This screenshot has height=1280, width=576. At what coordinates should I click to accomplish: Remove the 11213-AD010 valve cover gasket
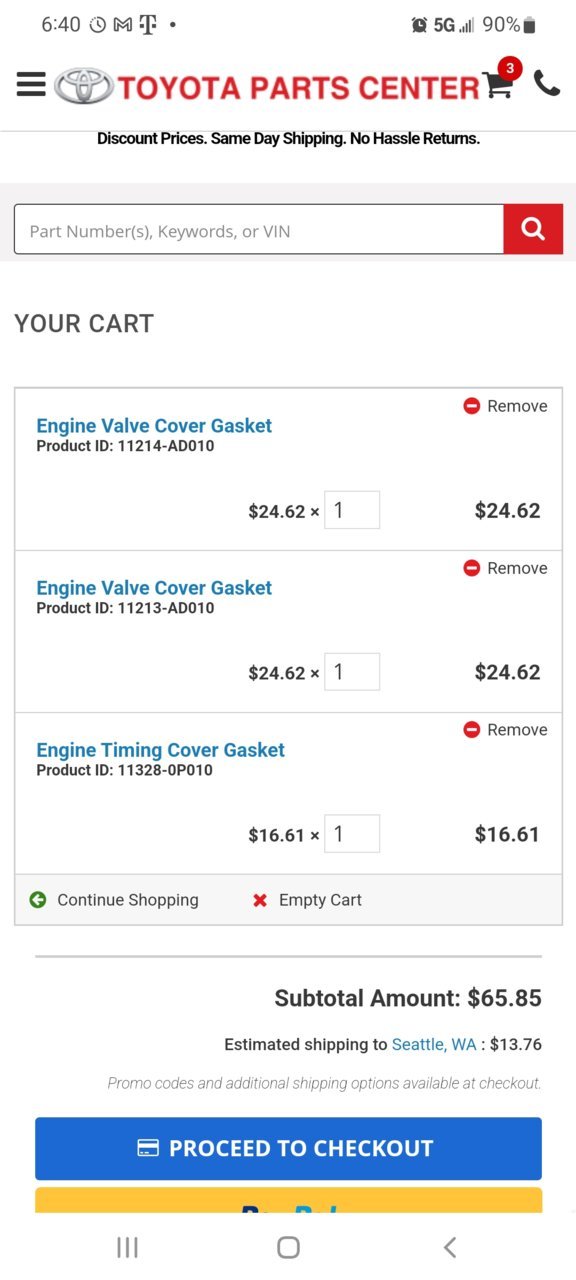tap(505, 568)
